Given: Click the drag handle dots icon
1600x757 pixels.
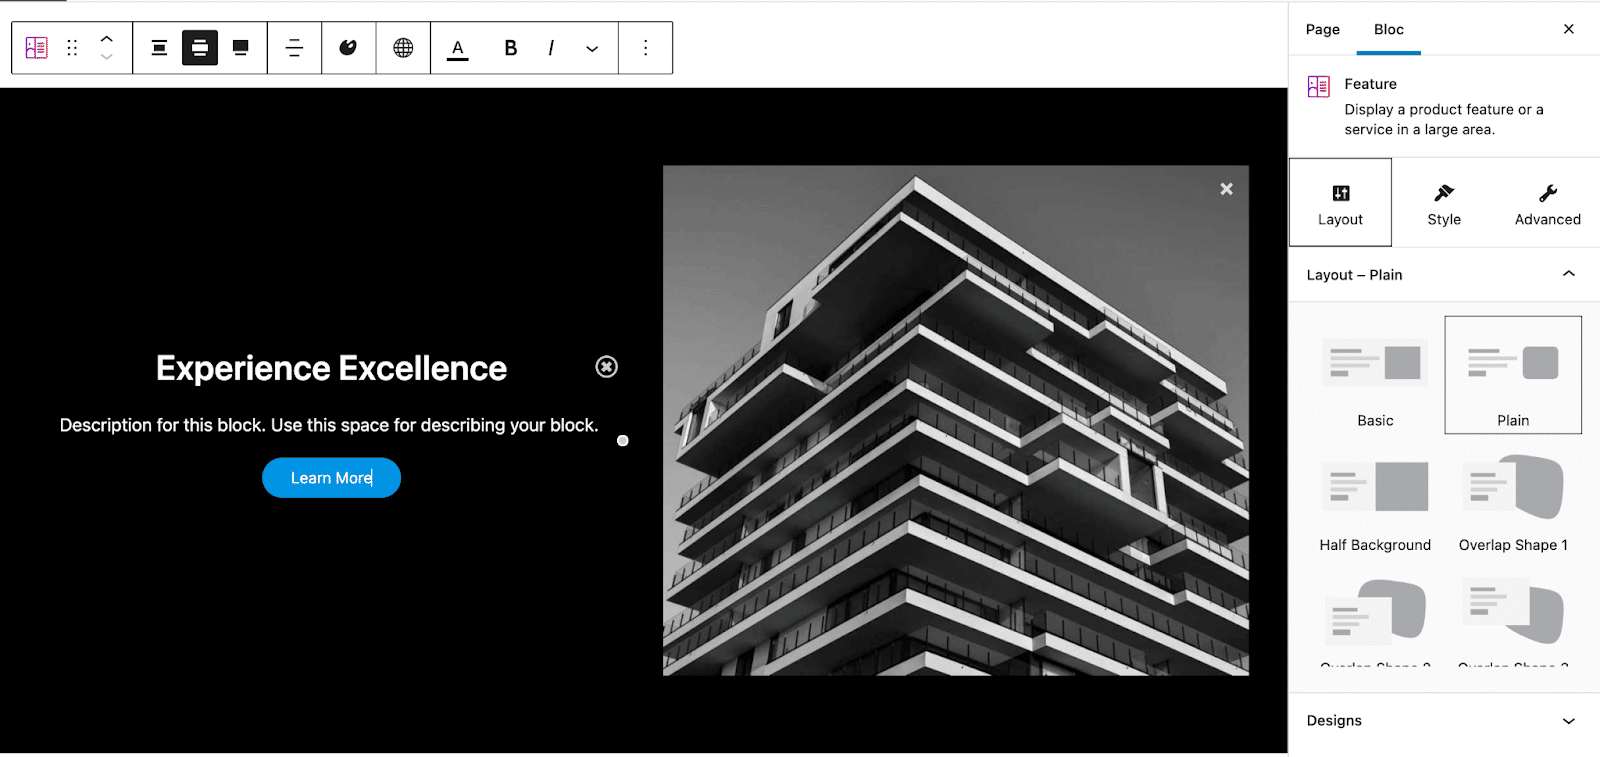Looking at the screenshot, I should [72, 48].
